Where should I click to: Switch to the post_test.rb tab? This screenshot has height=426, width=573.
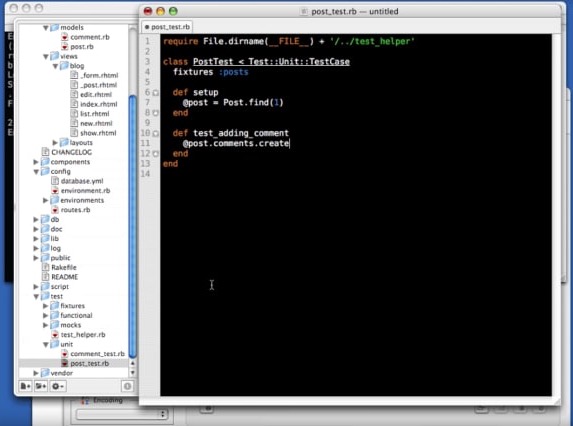(167, 27)
